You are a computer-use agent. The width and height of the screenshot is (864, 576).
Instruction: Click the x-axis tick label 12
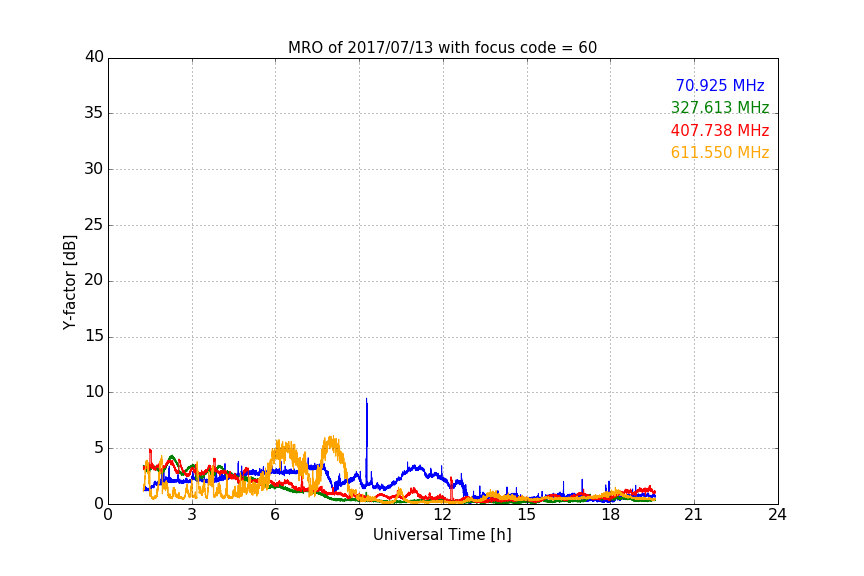[x=443, y=515]
